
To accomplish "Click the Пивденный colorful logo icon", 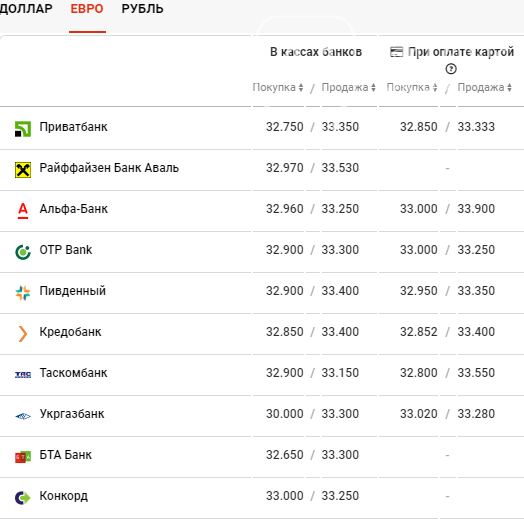I will [x=23, y=293].
